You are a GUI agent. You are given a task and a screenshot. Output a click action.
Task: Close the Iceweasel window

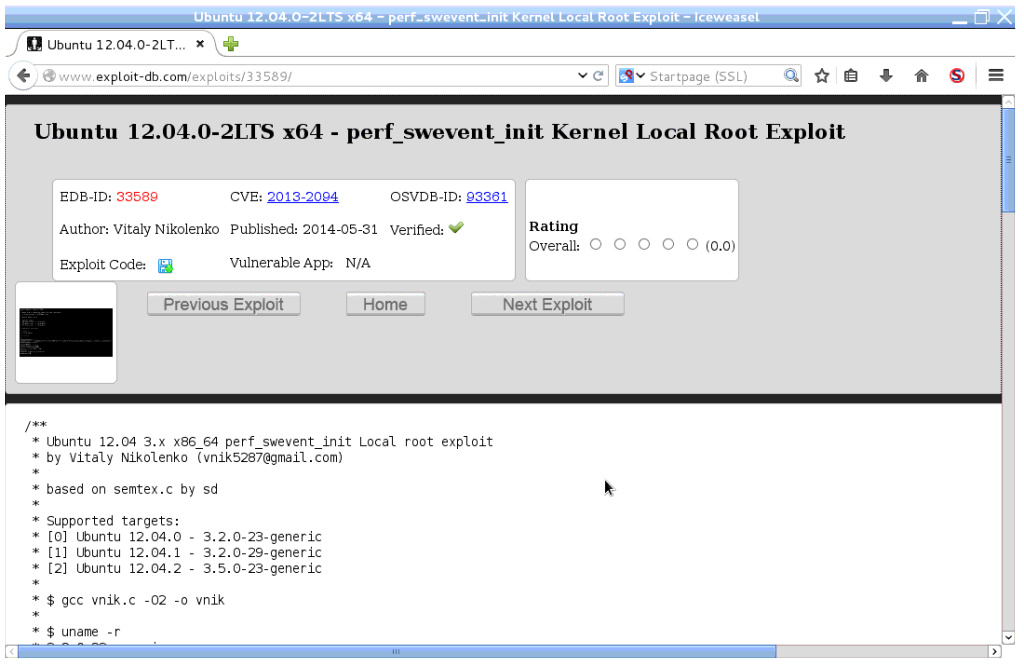(1004, 17)
